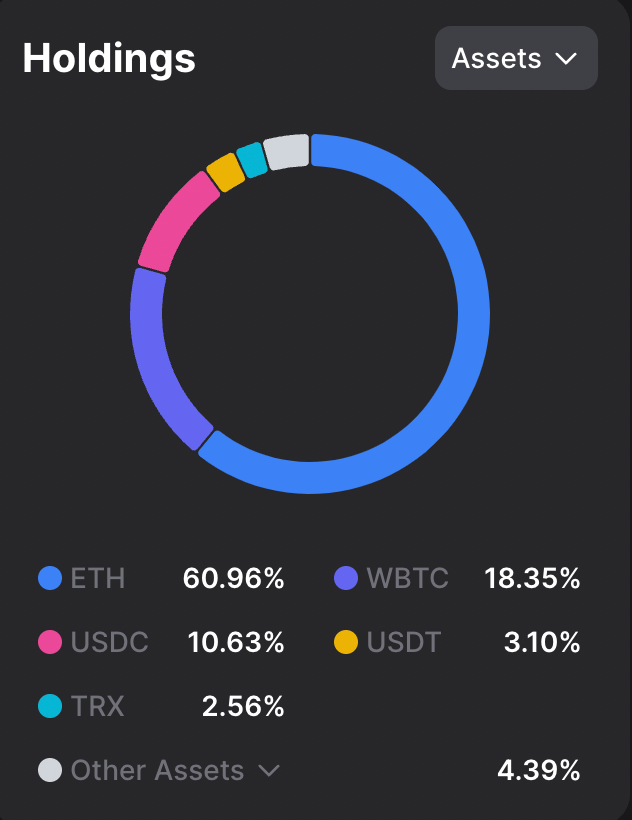Click the yellow USDT donut segment
The height and width of the screenshot is (820, 632).
click(x=226, y=173)
